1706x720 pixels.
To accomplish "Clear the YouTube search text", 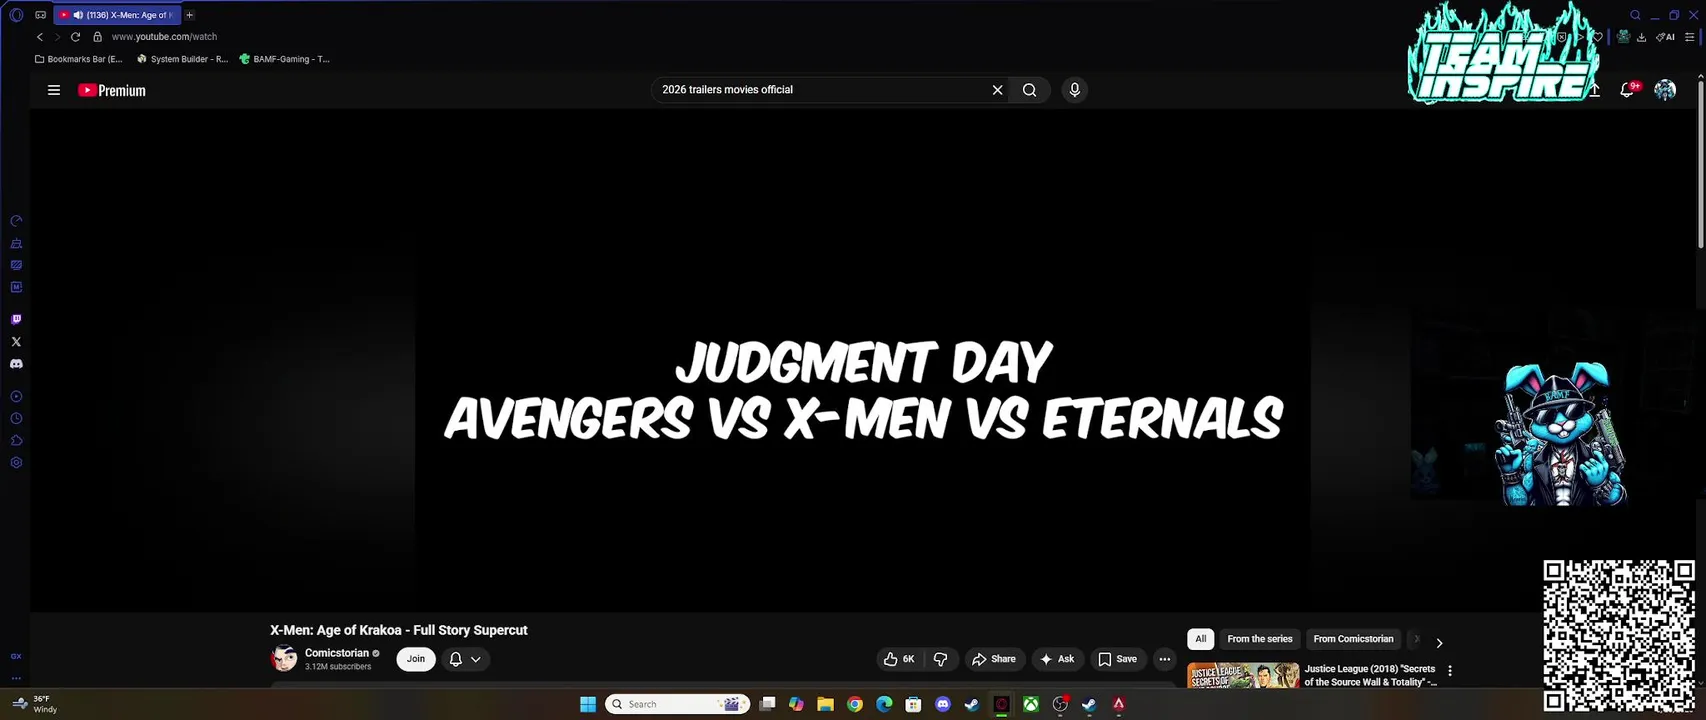I will [x=997, y=90].
